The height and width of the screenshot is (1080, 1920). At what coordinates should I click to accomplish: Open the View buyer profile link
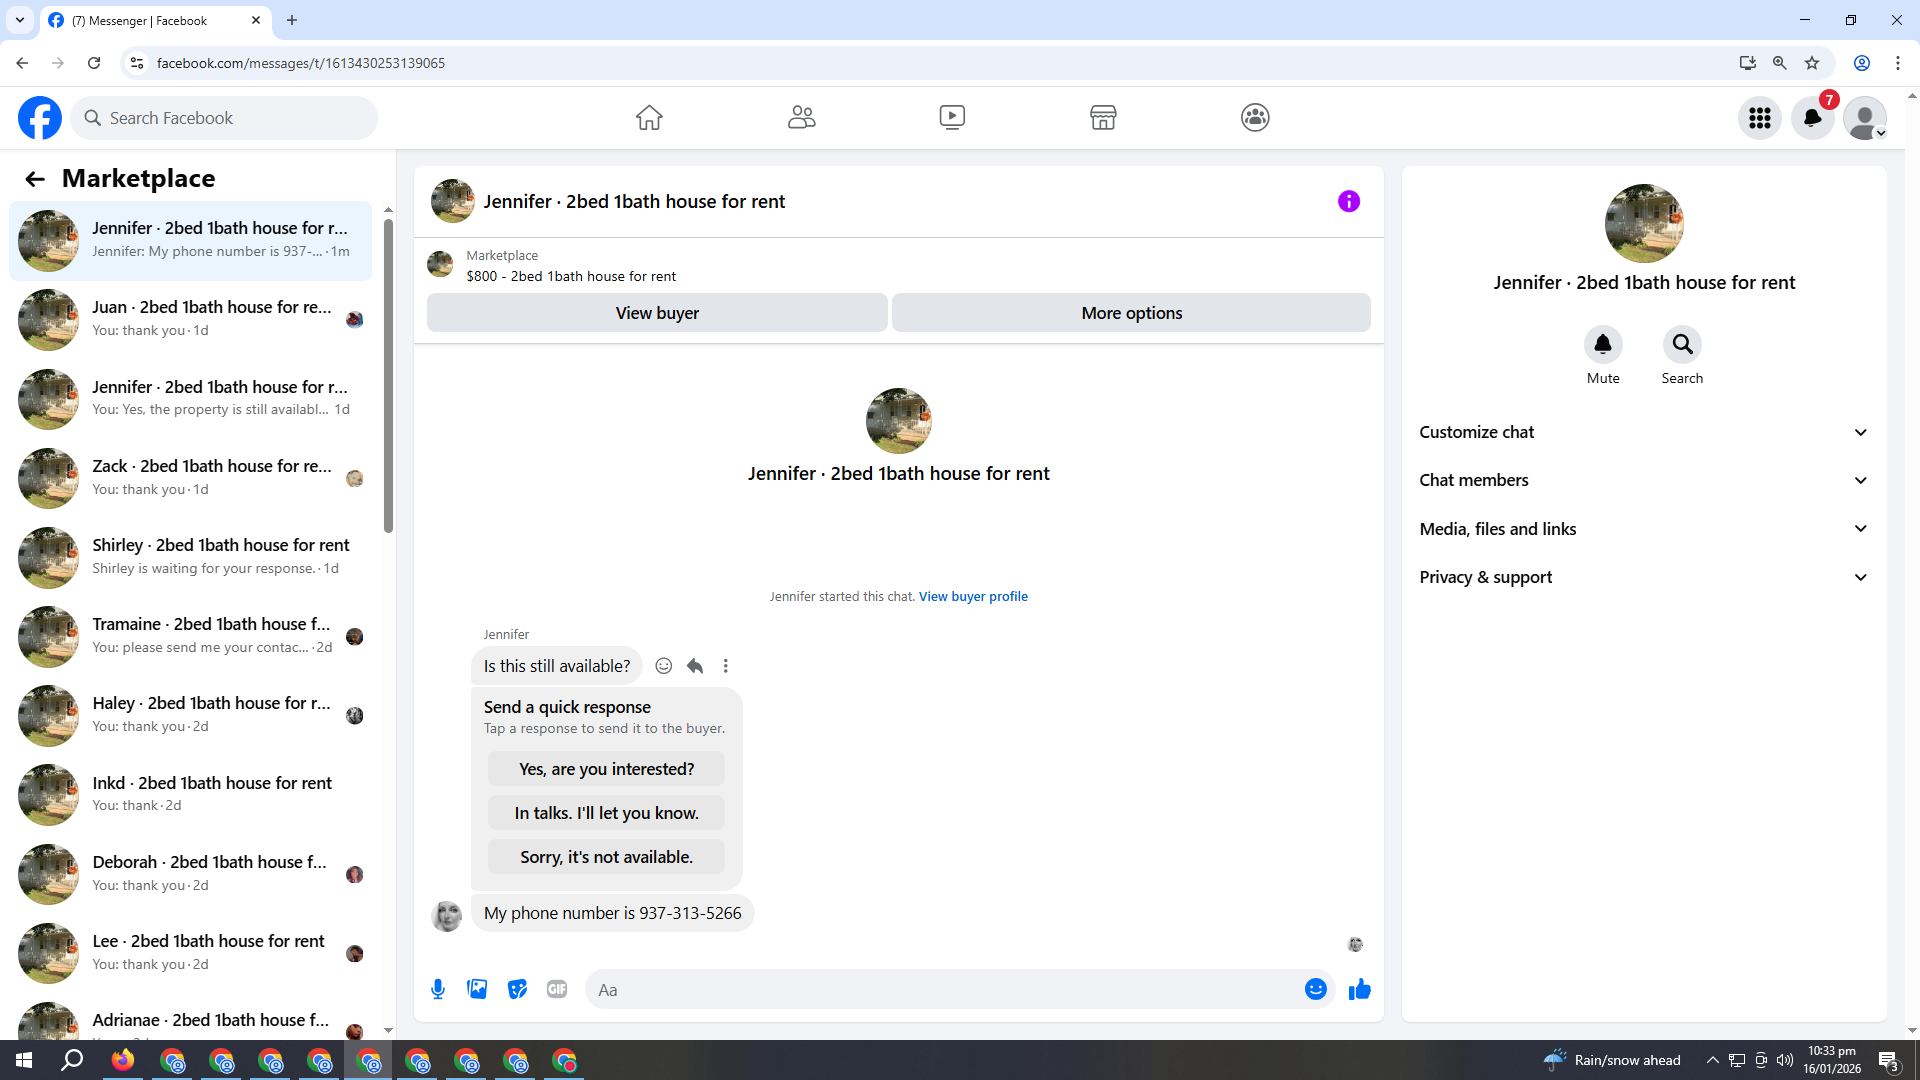point(972,596)
